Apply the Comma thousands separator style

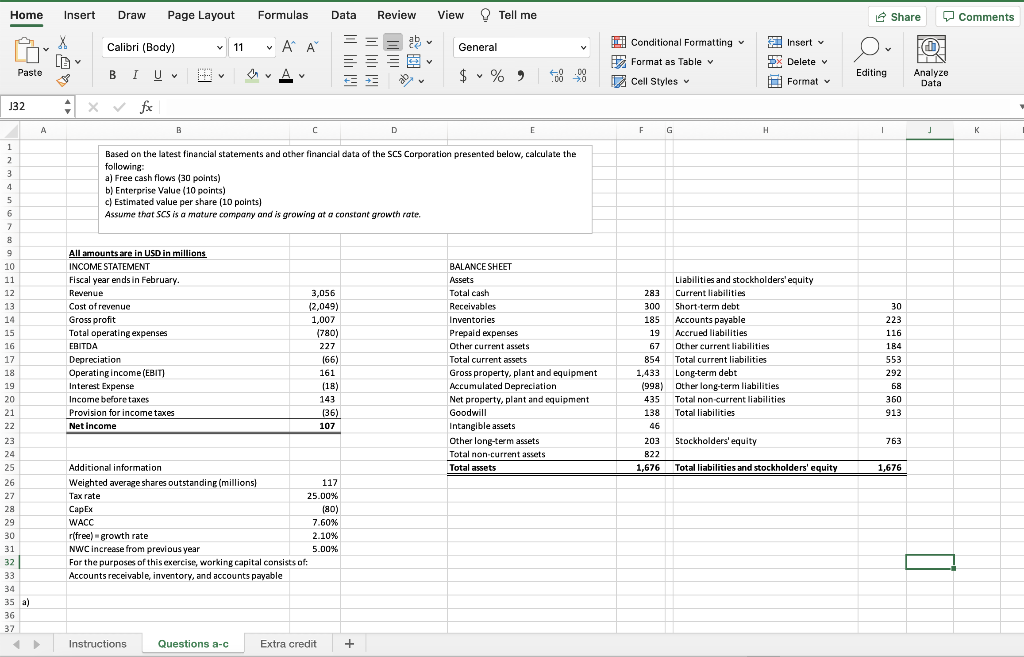point(521,75)
